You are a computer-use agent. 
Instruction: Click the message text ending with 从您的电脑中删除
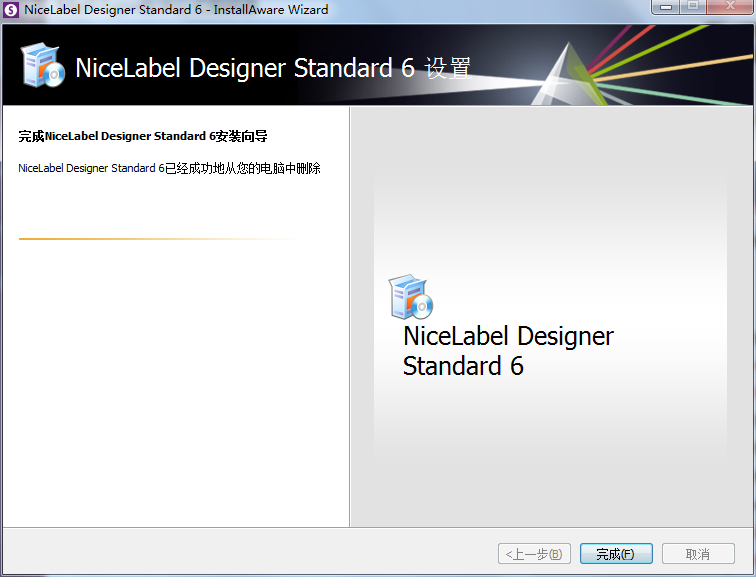(x=169, y=168)
